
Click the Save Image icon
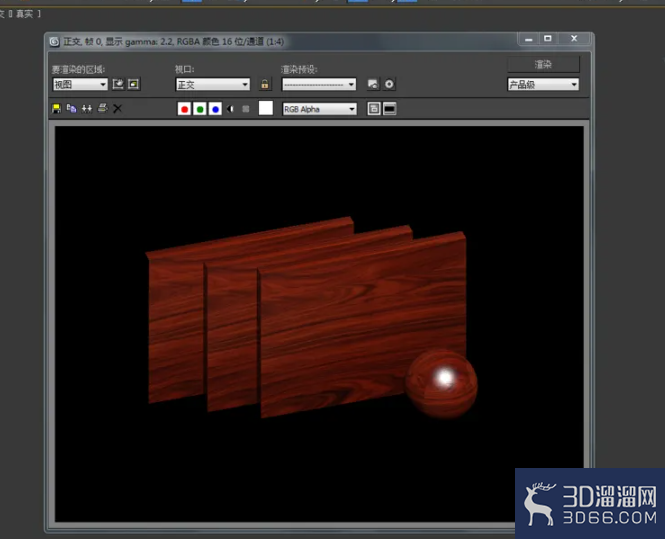coord(56,109)
